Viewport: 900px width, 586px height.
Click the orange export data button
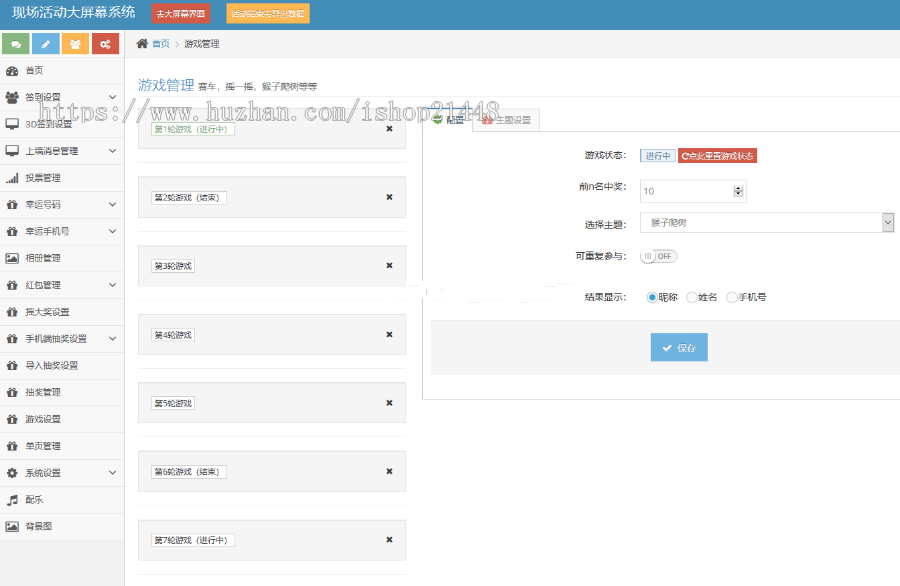click(x=268, y=13)
